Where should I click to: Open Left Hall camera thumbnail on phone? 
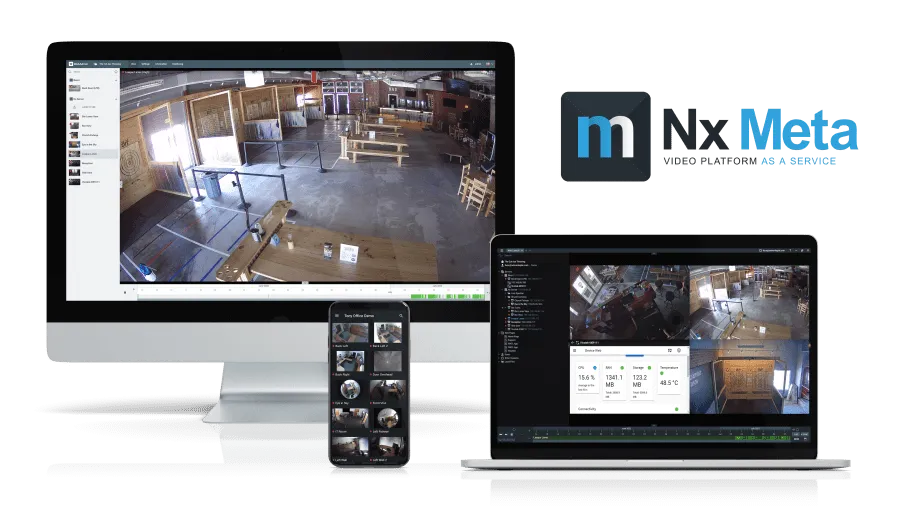(x=351, y=446)
